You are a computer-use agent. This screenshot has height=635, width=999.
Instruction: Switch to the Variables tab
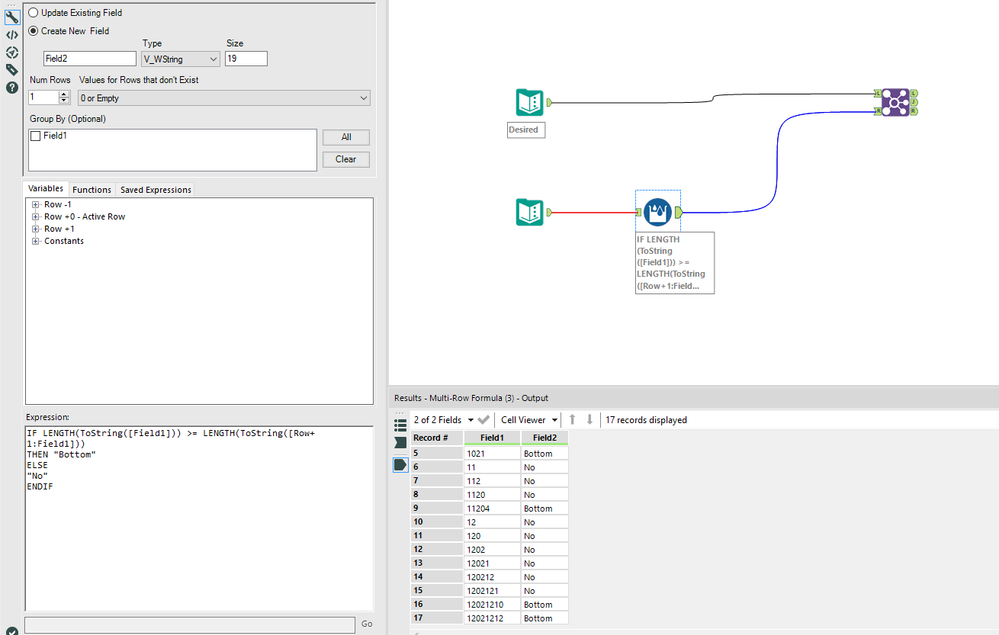46,189
